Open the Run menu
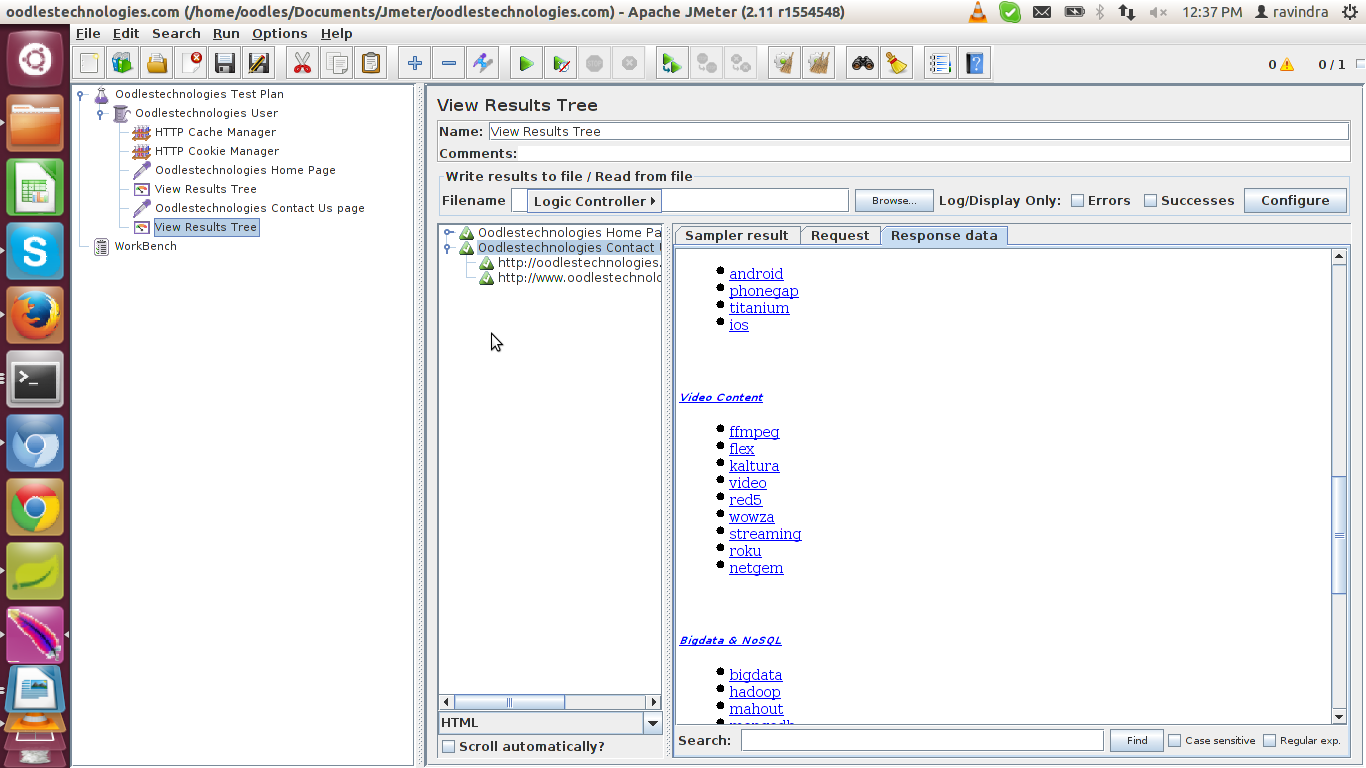This screenshot has height=768, width=1366. pos(226,33)
